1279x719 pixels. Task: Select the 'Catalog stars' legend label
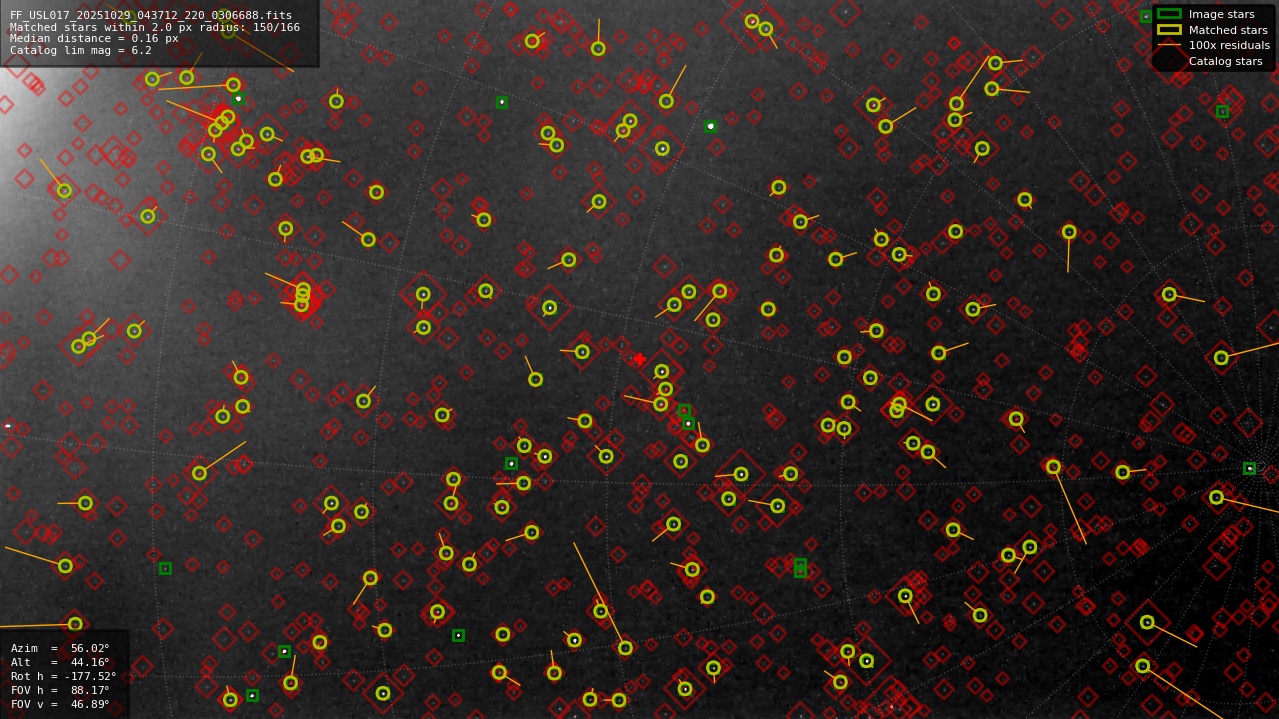pyautogui.click(x=1225, y=61)
